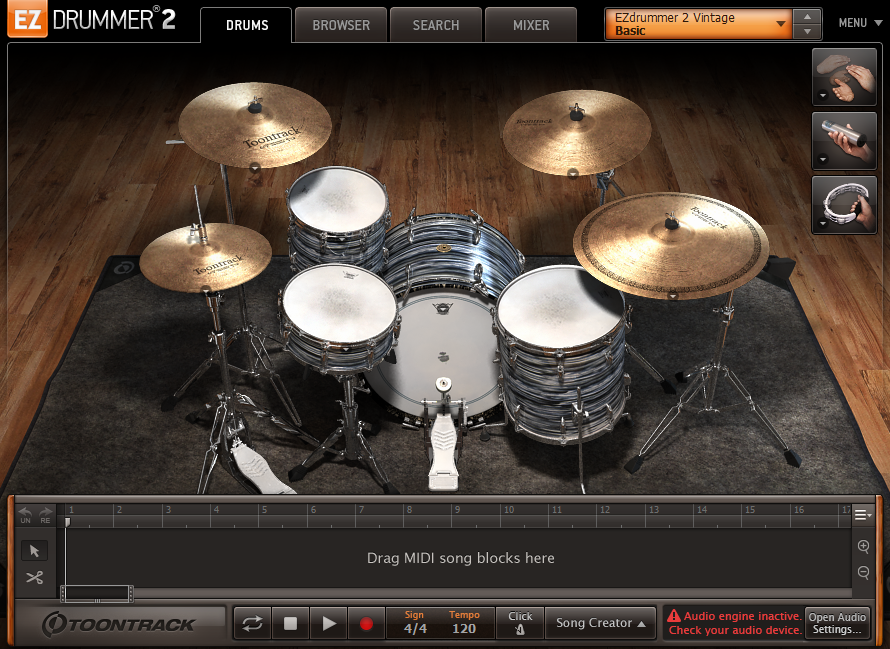Click the timeline overview scroll handle

click(96, 593)
